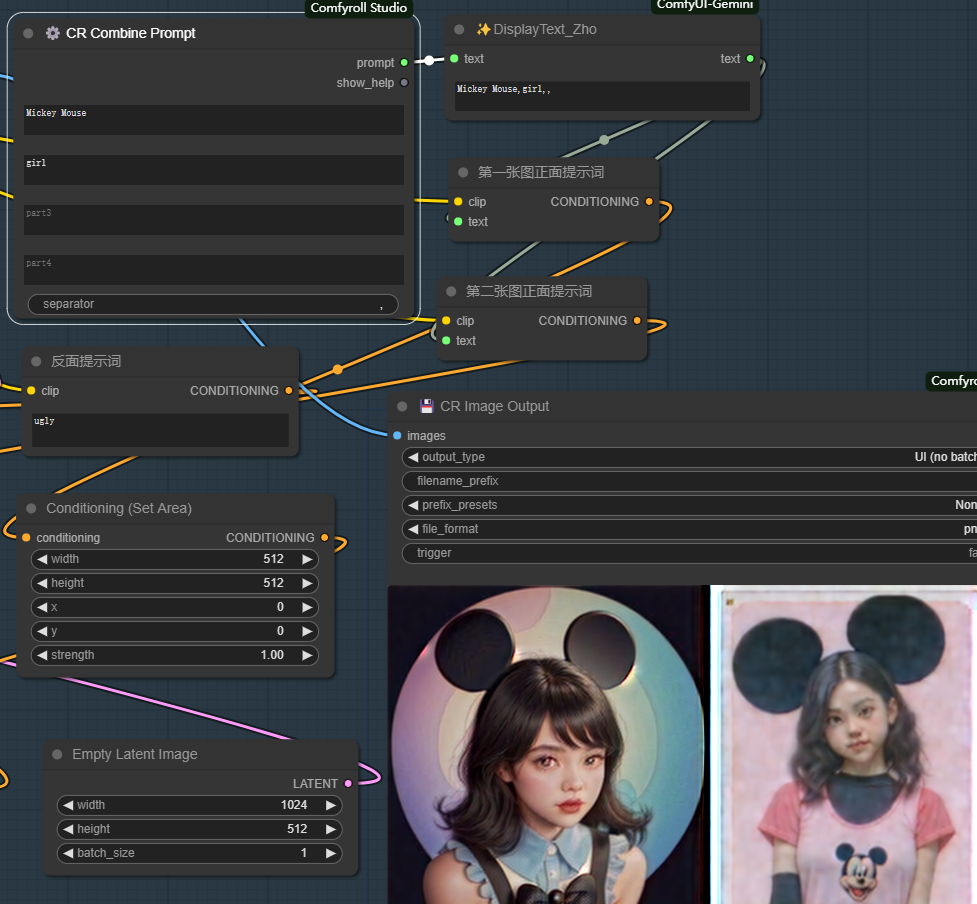Click collapse dot on 第二张图正面提示词 node

451,291
